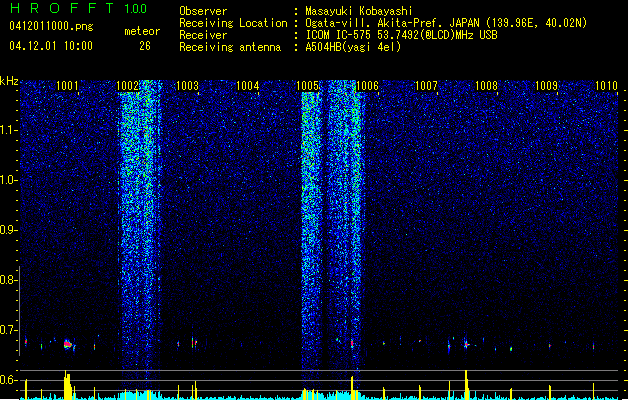Click the 1.1 kHz frequency label
Image resolution: width=629 pixels, height=400 pixels.
[x=8, y=130]
